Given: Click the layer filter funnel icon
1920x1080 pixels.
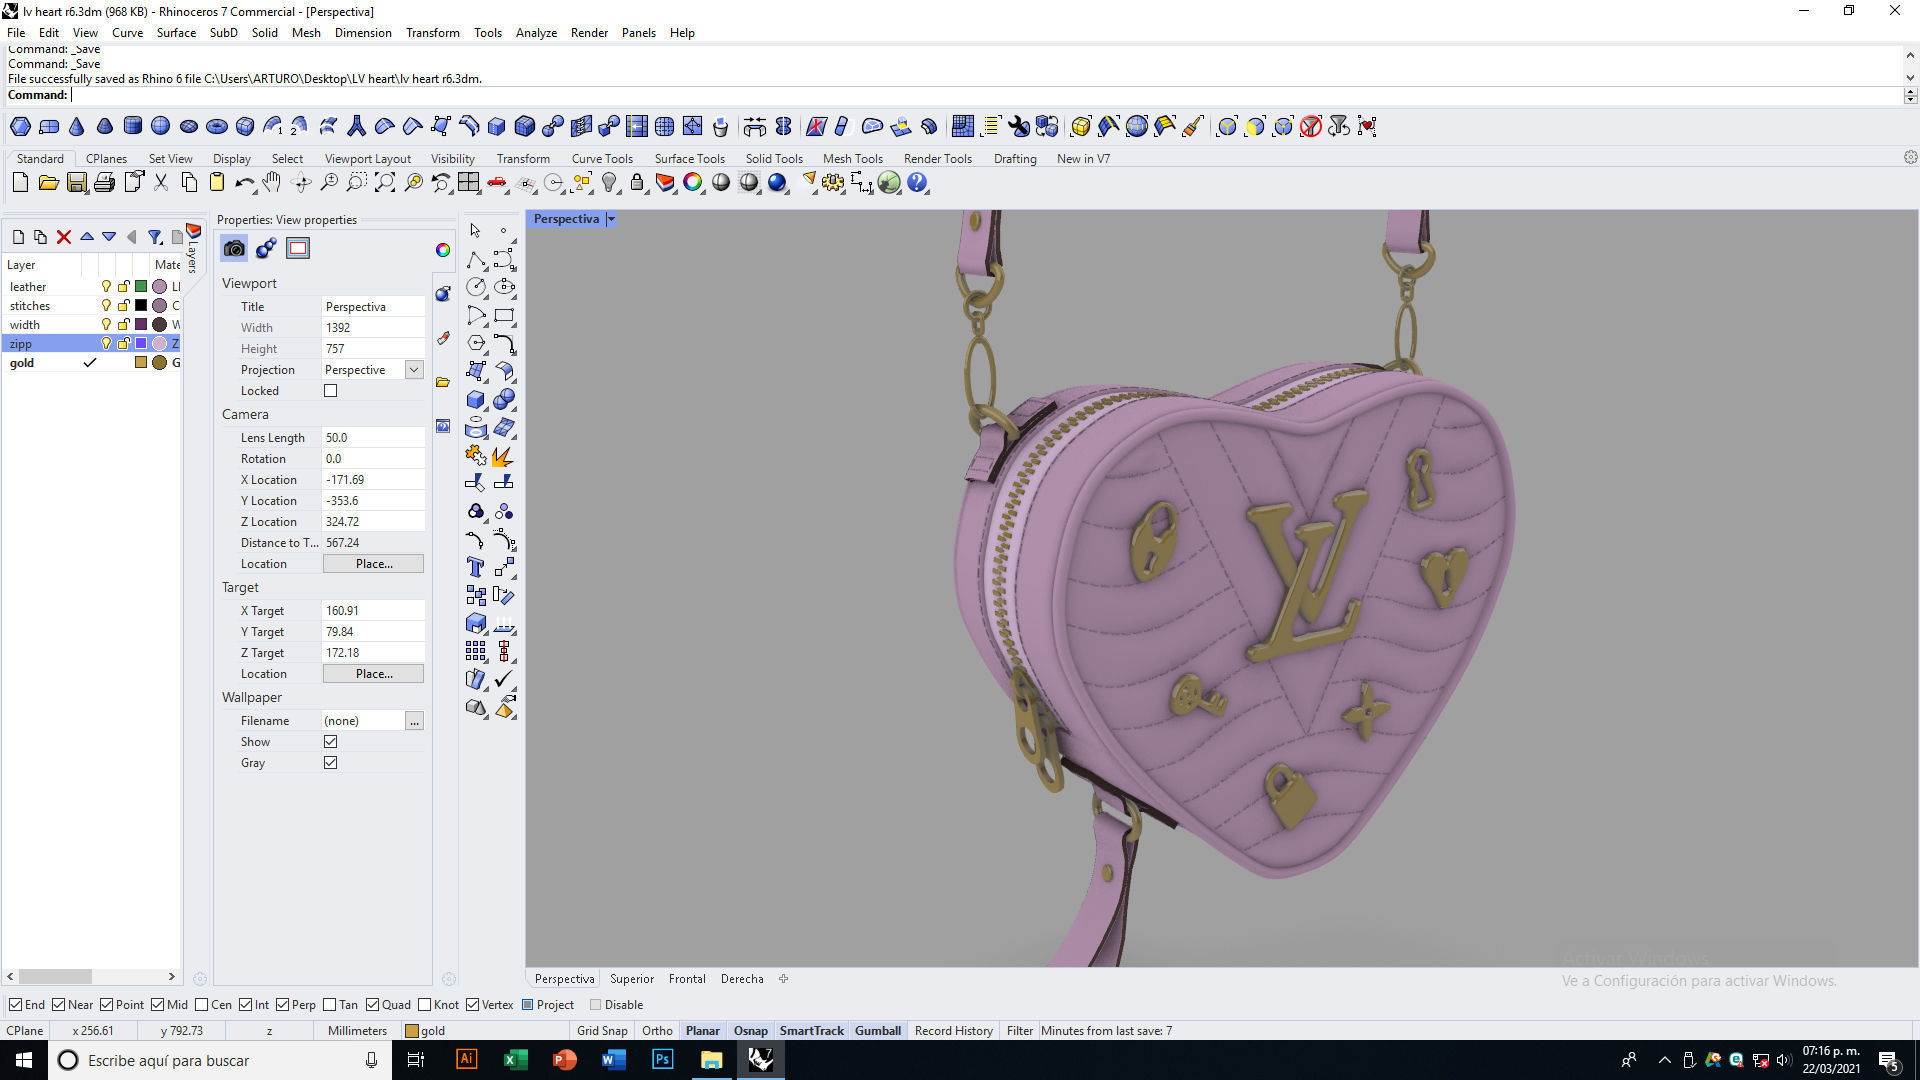Looking at the screenshot, I should pos(155,237).
